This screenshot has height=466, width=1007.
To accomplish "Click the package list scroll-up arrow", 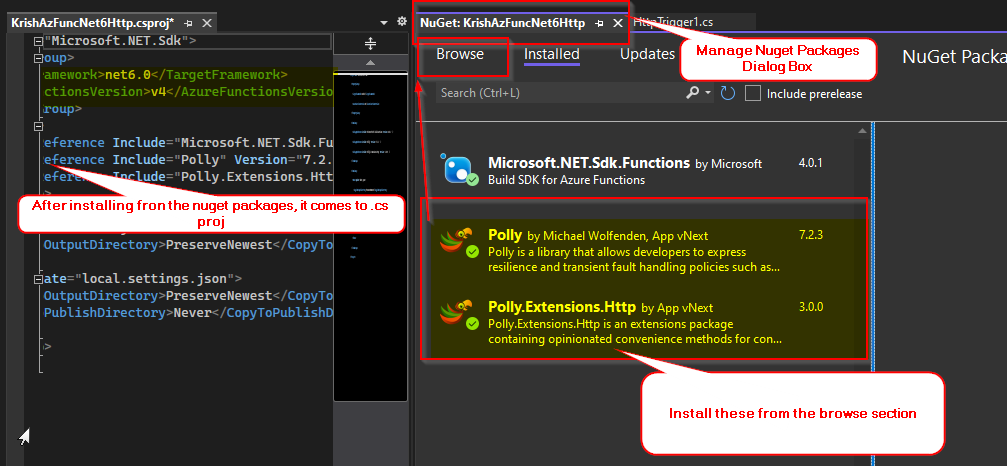I will pyautogui.click(x=863, y=132).
